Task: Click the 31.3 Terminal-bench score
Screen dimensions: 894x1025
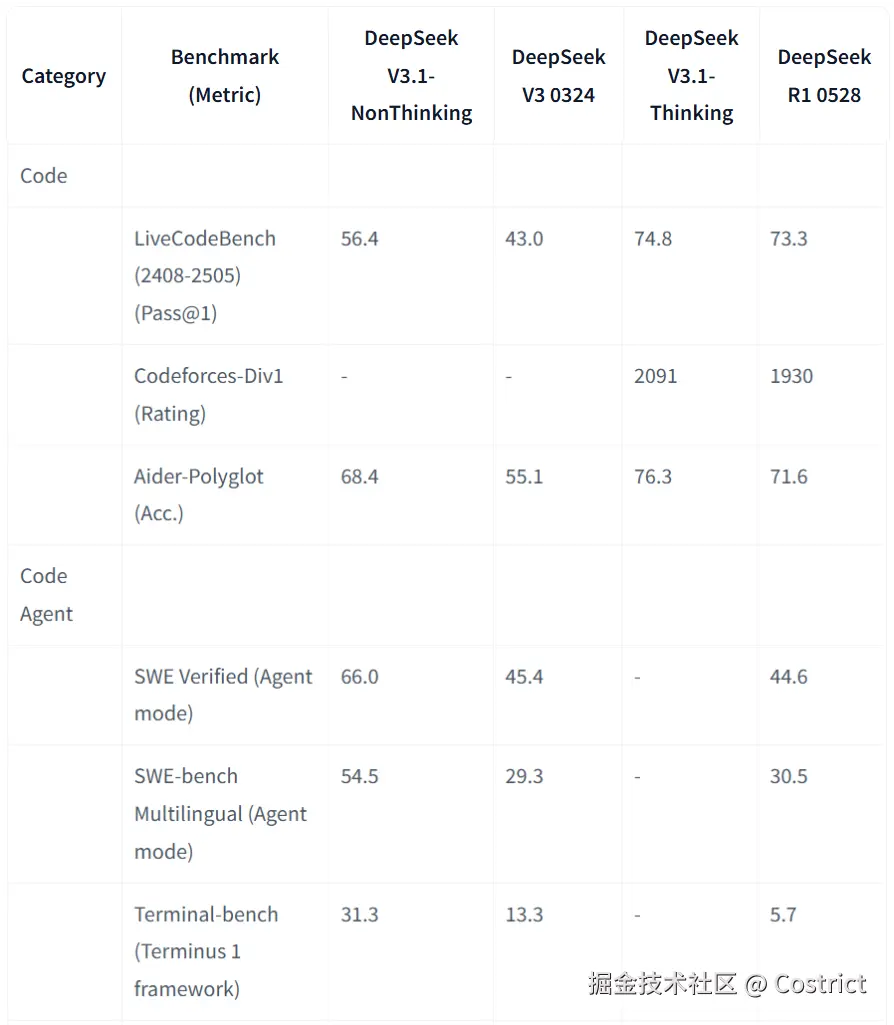Action: pyautogui.click(x=360, y=914)
